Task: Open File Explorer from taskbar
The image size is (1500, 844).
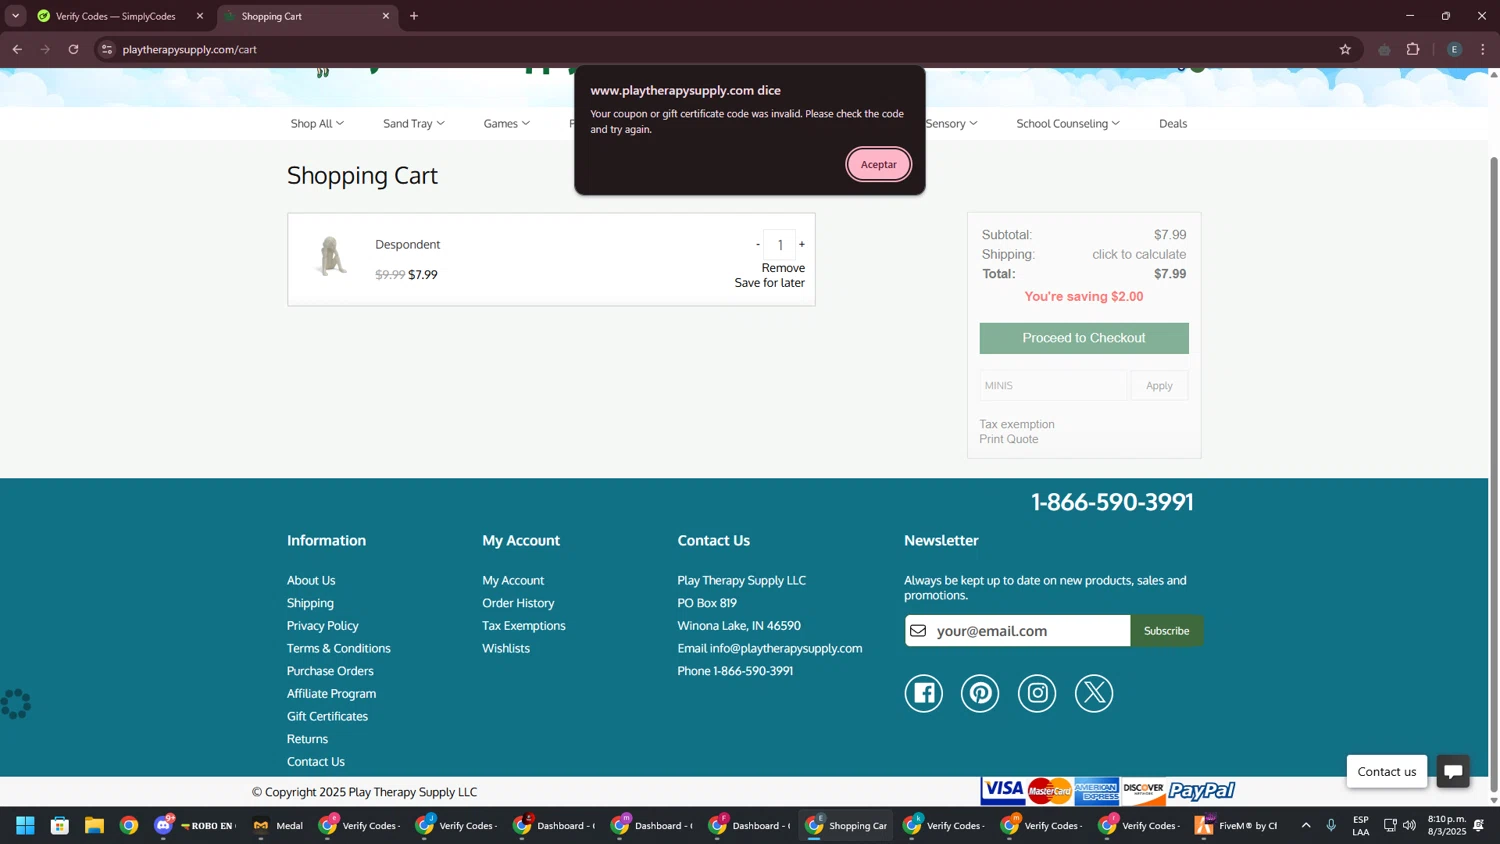Action: point(94,825)
